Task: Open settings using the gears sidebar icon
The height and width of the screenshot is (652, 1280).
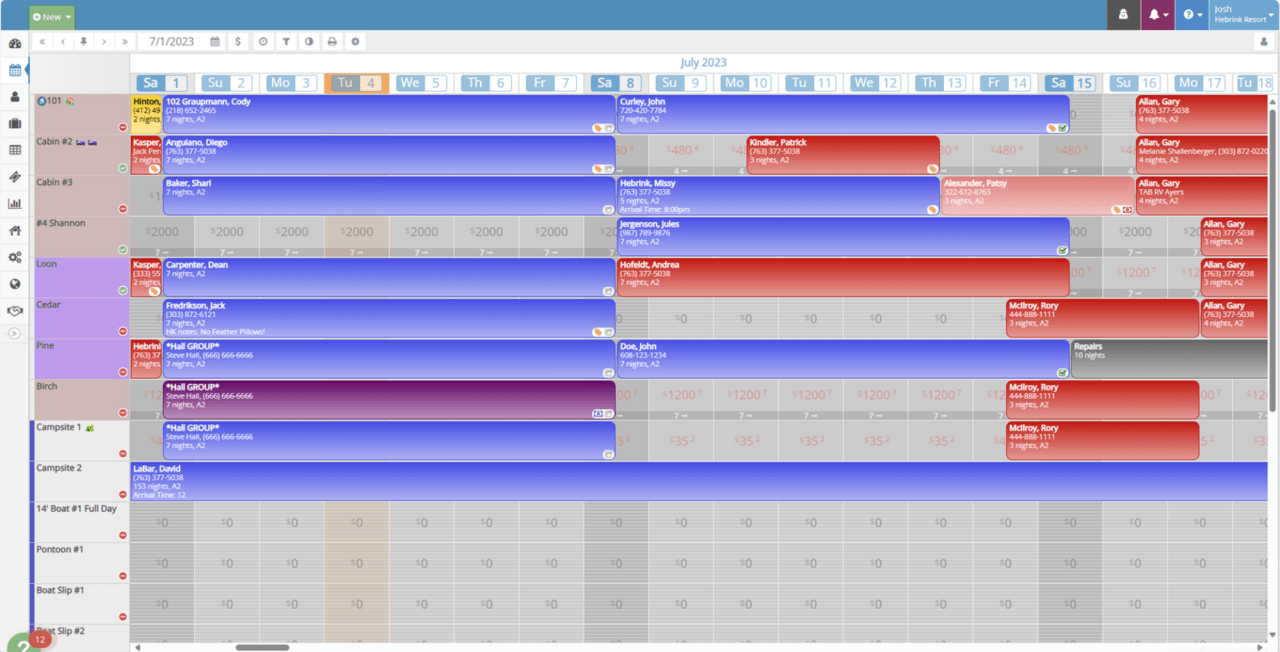Action: tap(14, 258)
